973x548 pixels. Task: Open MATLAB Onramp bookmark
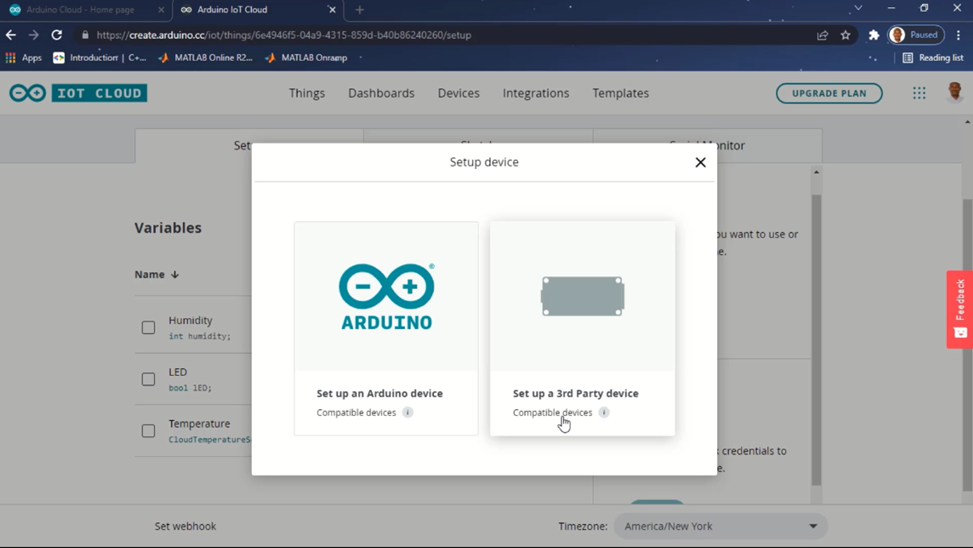[x=306, y=58]
